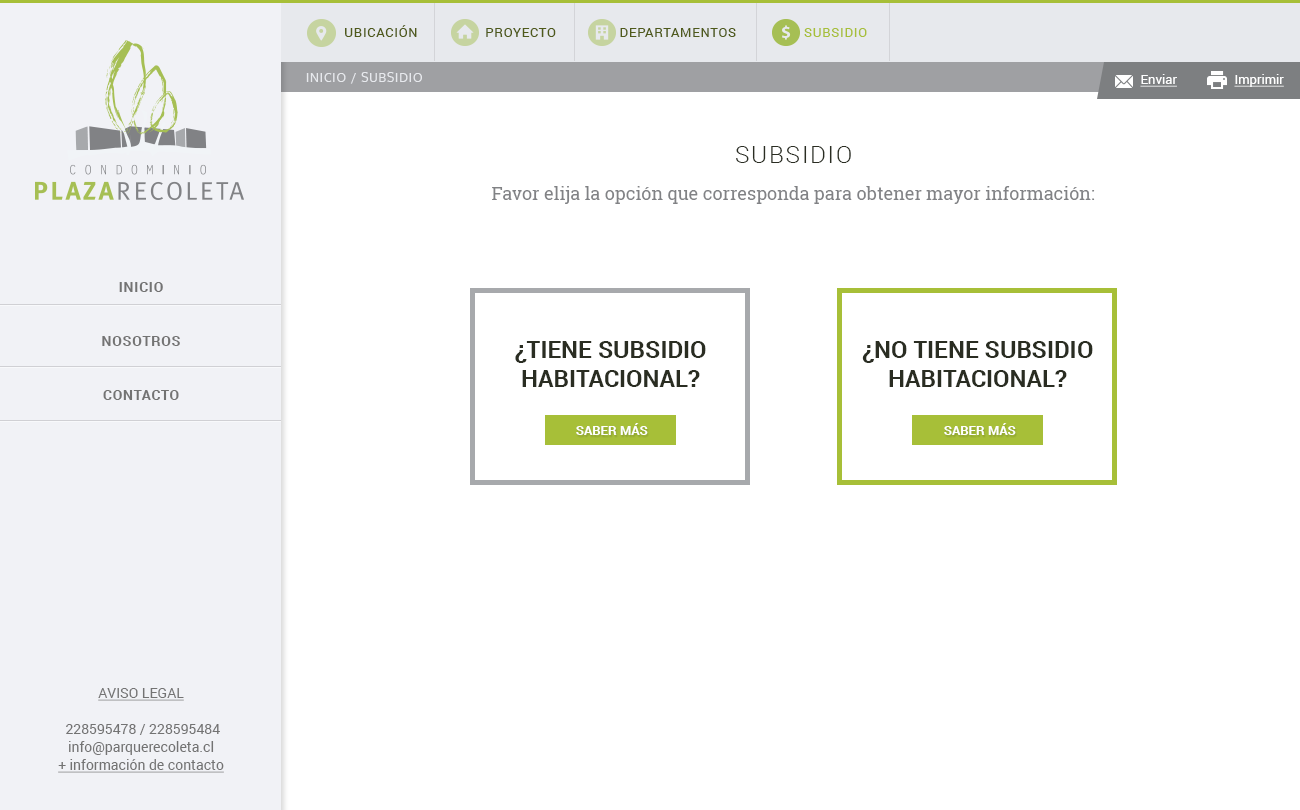Go to Inicio in the sidebar menu

(141, 287)
